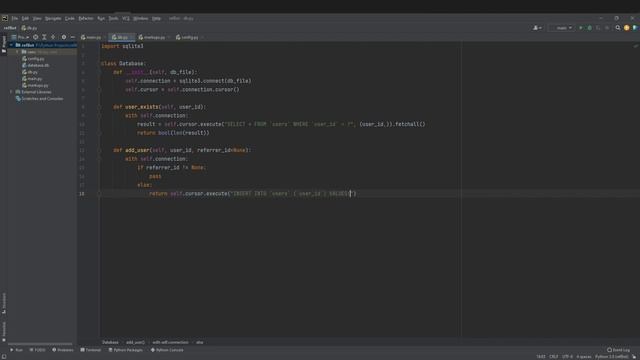Click the JetBrains Toolbox colored icon
This screenshot has height=360, width=640.
(635, 28)
